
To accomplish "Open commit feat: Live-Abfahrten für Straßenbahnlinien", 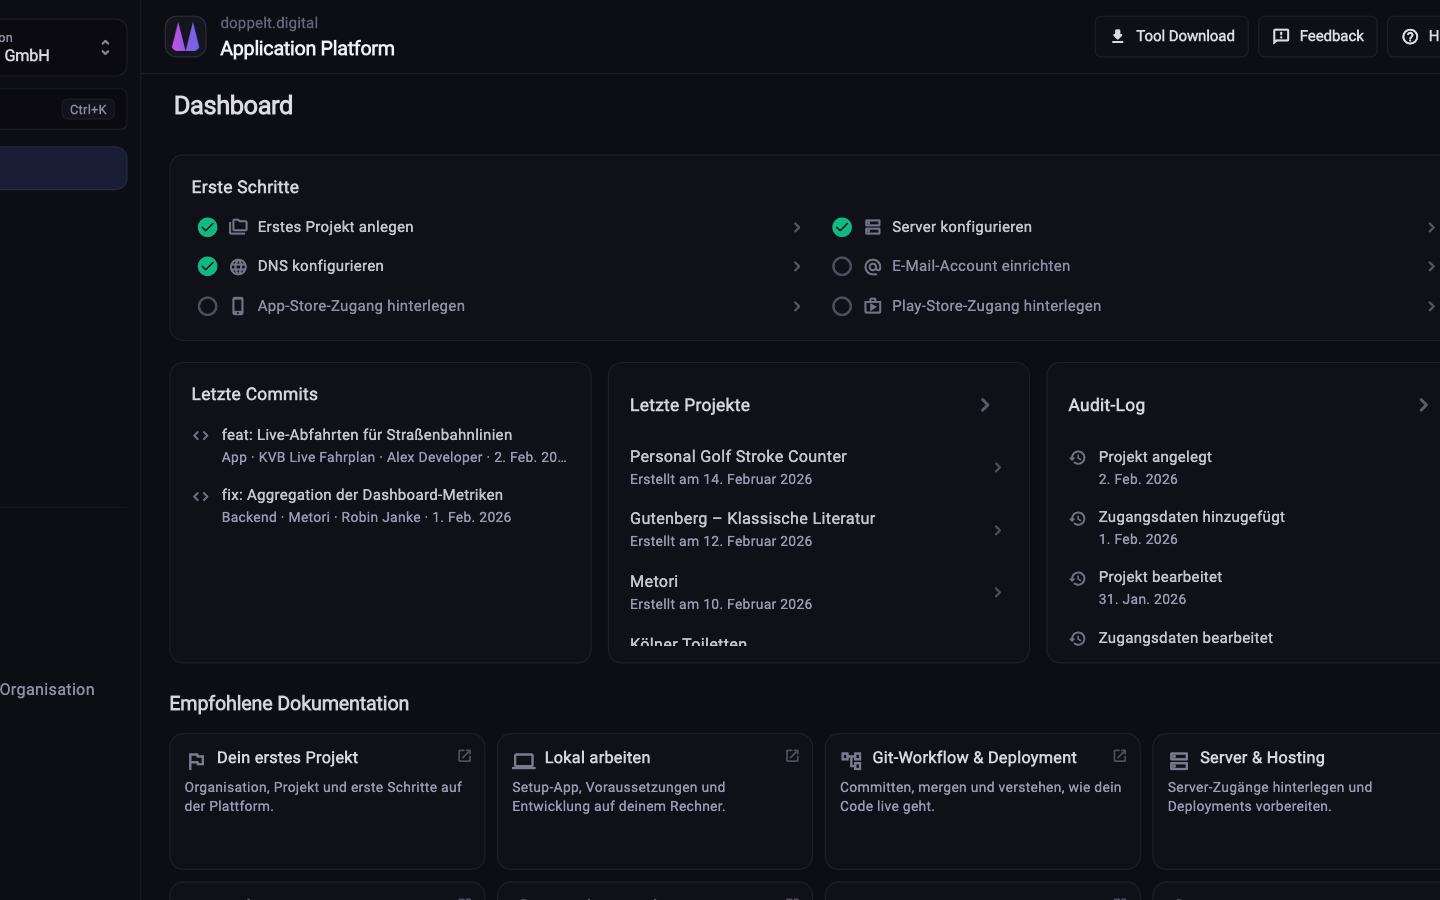I will point(380,445).
